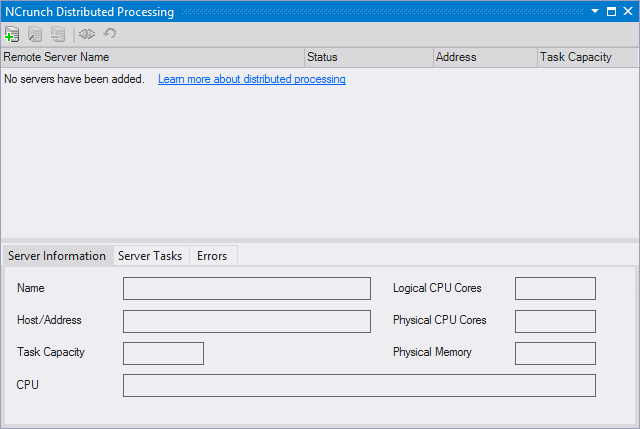Click the Logical CPU Cores field

click(555, 289)
